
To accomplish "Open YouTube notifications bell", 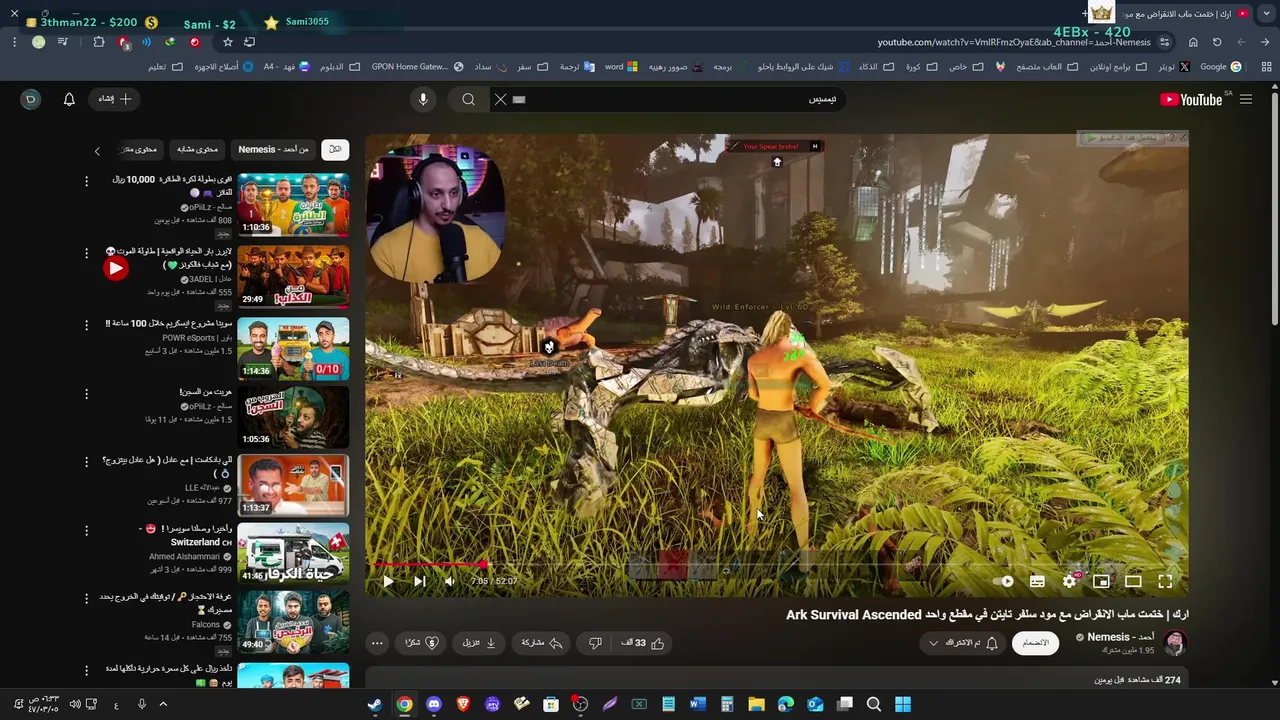I will pyautogui.click(x=69, y=99).
